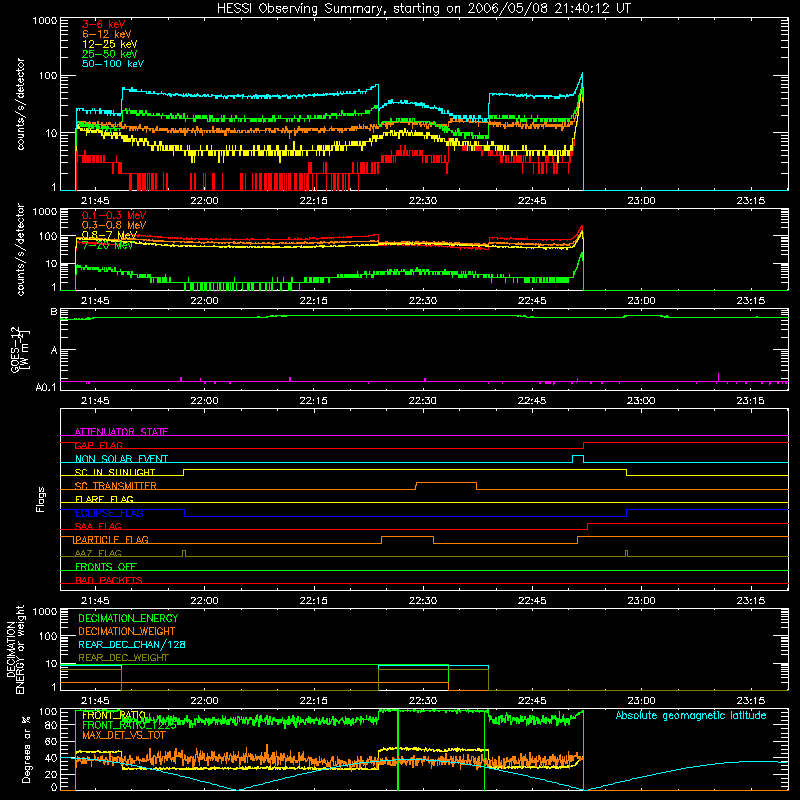Click the SAA_FLAG label
800x800 pixels.
[98, 526]
